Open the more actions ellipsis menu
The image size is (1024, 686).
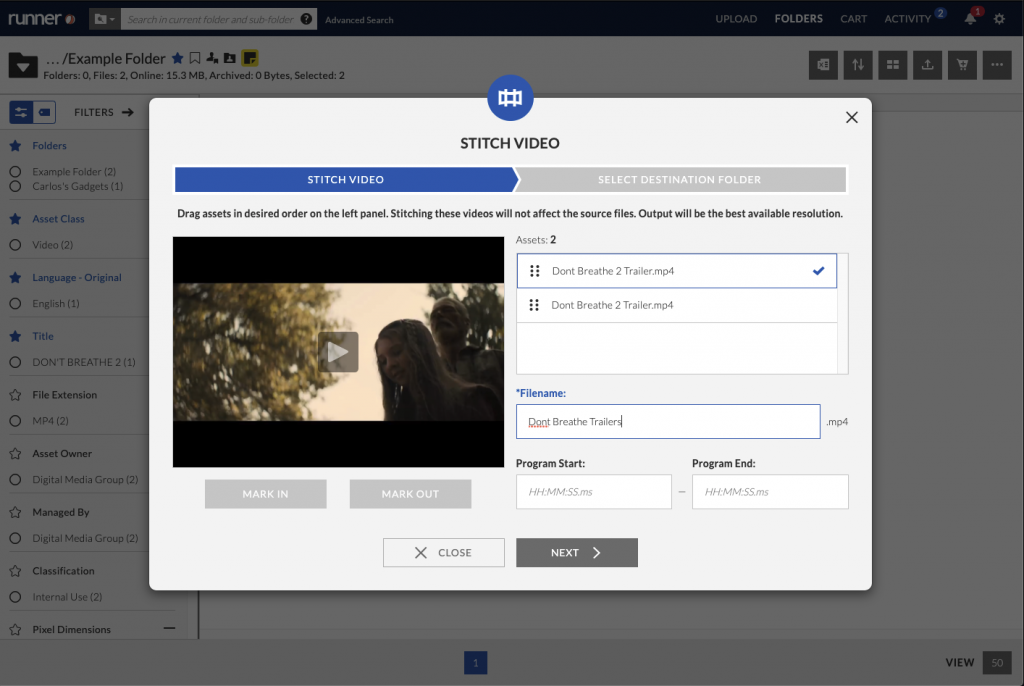pos(997,65)
